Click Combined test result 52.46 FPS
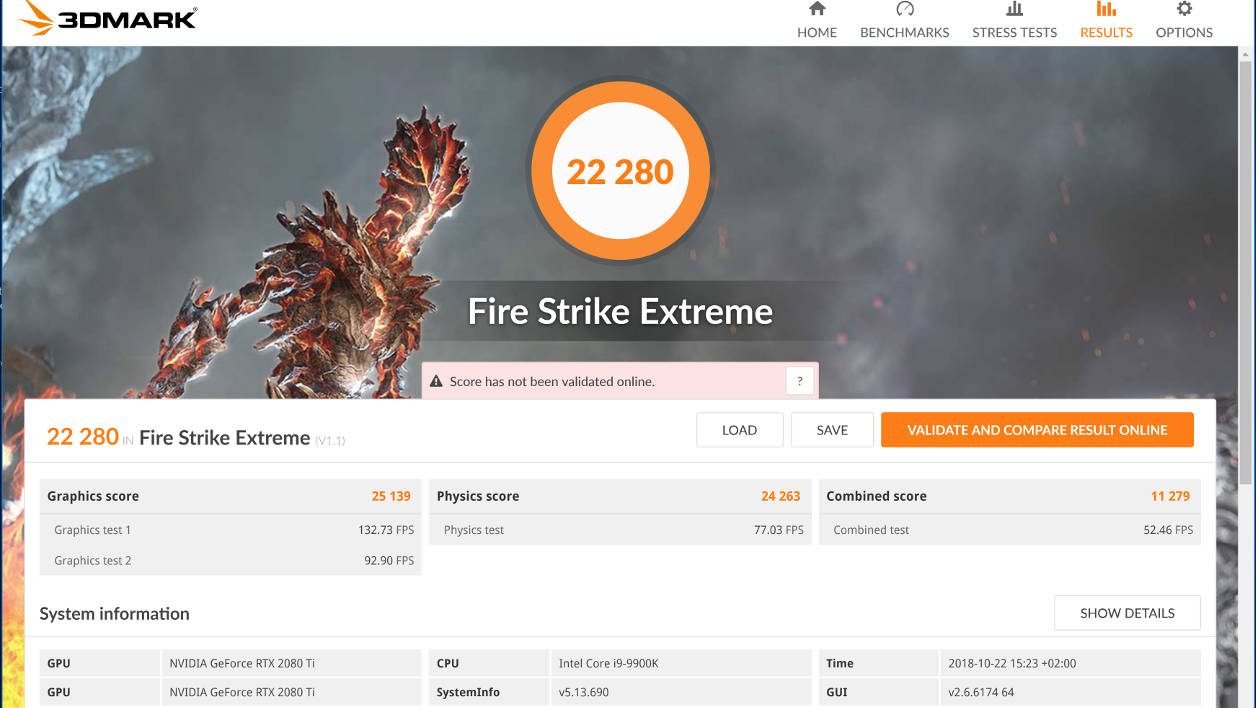The height and width of the screenshot is (708, 1256). pyautogui.click(x=1168, y=530)
